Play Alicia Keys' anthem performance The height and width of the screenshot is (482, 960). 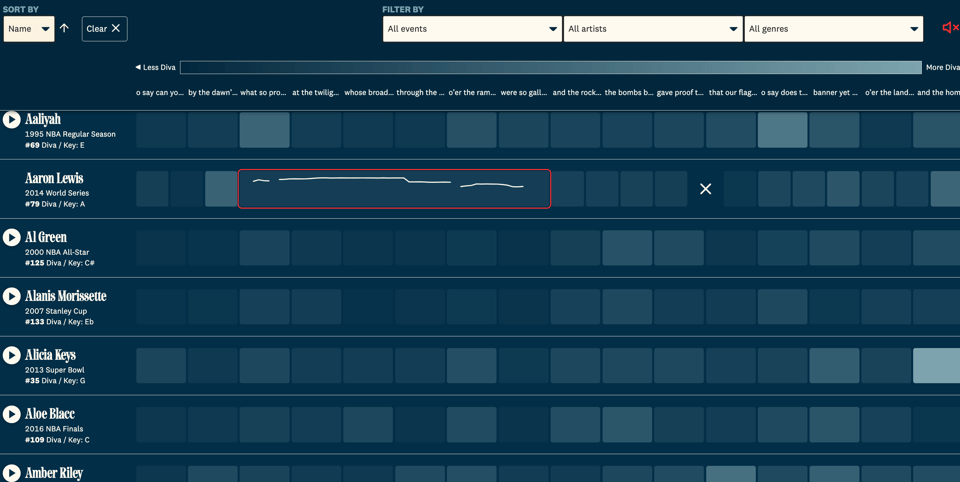(12, 355)
